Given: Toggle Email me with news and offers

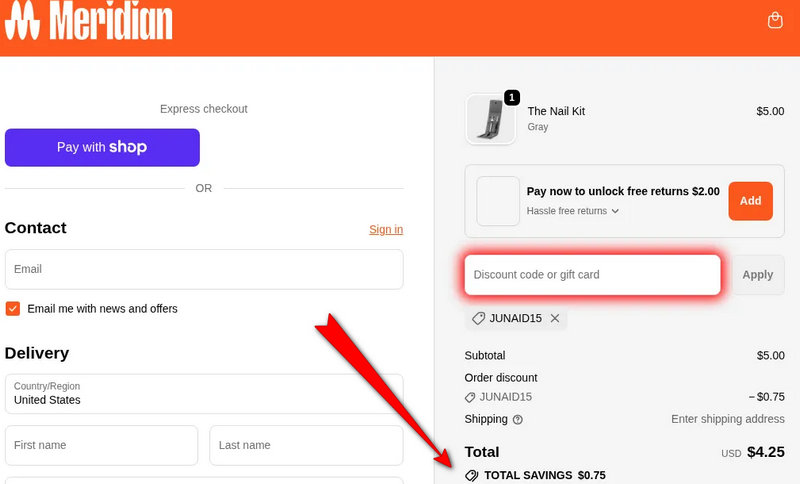Looking at the screenshot, I should [x=13, y=309].
